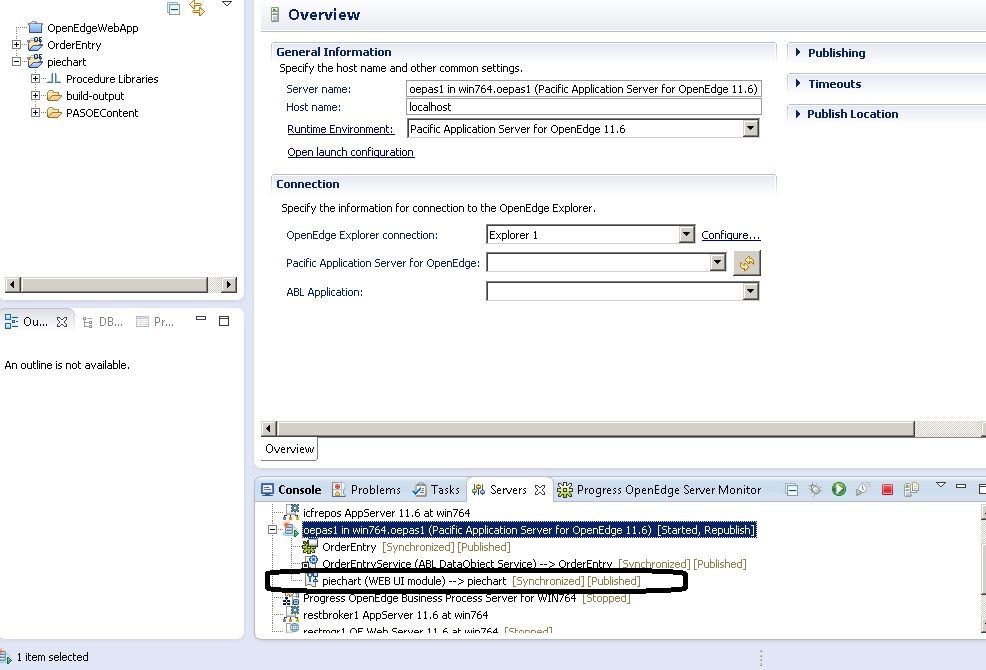Click the build-output folder icon
This screenshot has height=670, width=986.
click(x=54, y=96)
